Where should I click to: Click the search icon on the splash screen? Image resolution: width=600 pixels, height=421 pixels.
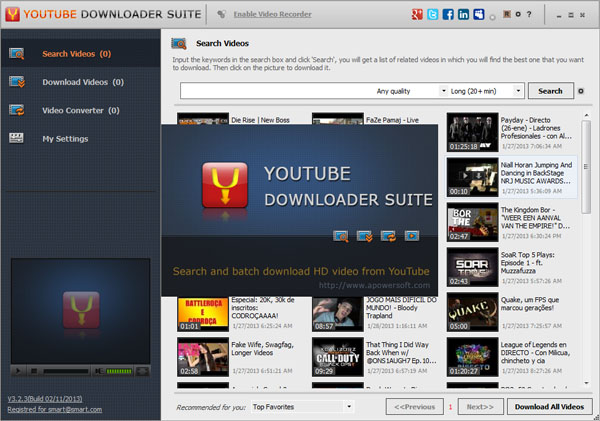(x=341, y=236)
